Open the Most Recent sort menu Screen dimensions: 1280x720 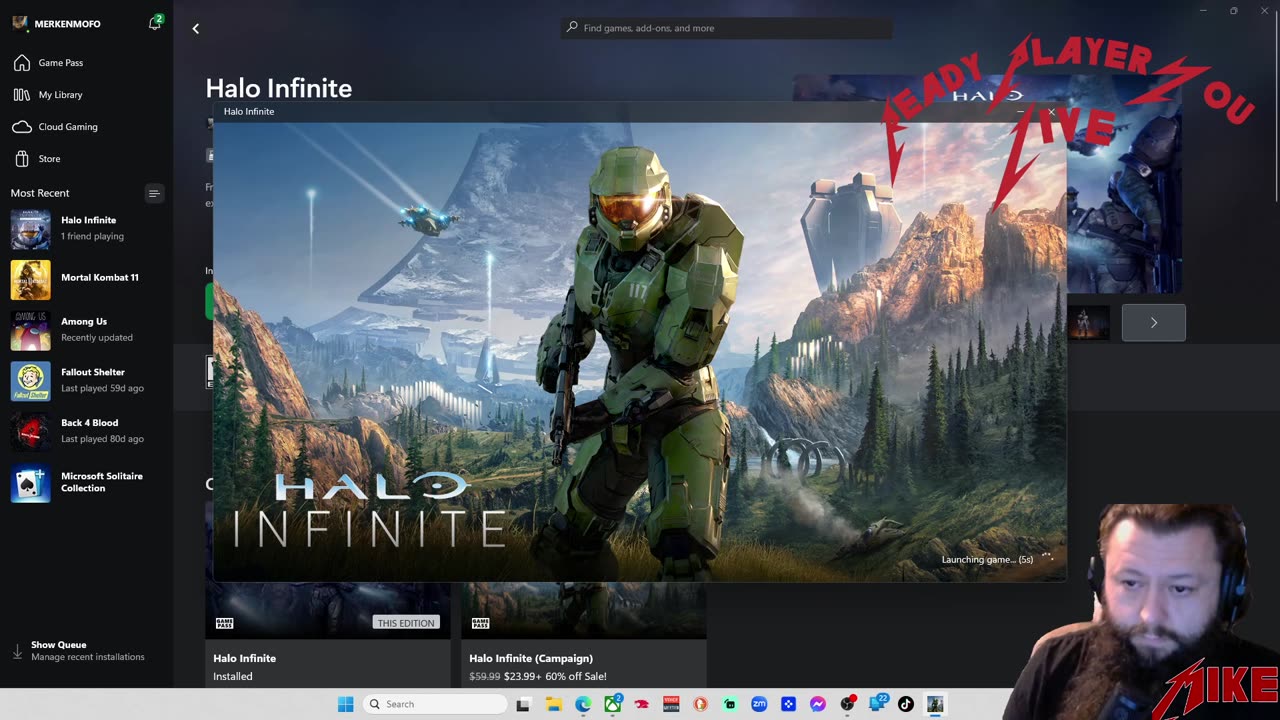[154, 193]
